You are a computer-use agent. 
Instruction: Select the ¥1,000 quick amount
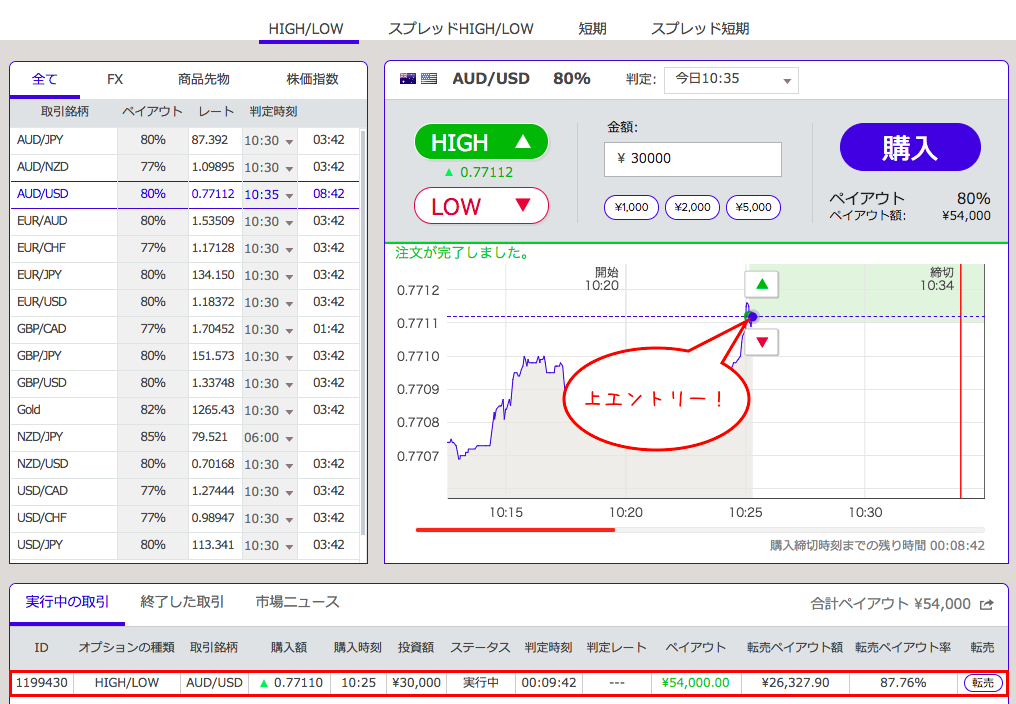[x=631, y=208]
